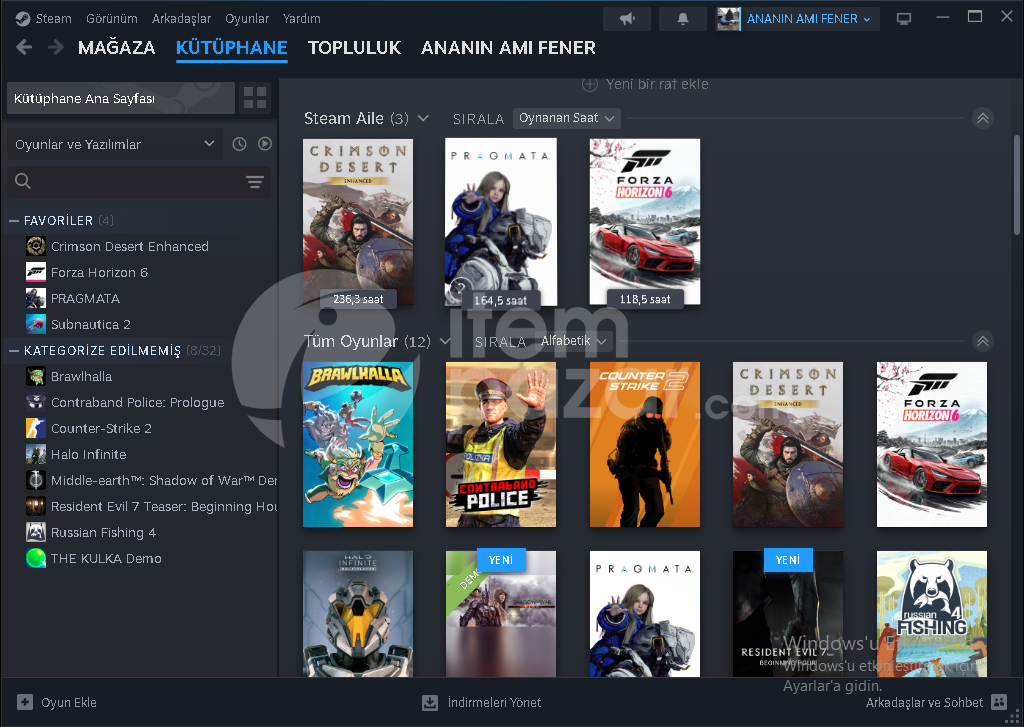Open the Görünüm menu

[x=112, y=18]
